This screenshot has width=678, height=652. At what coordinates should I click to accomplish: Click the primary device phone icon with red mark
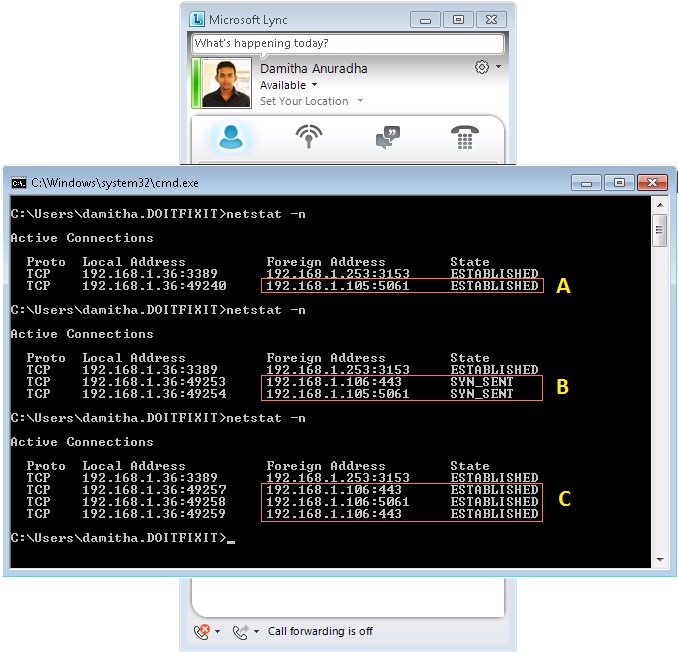(x=201, y=632)
